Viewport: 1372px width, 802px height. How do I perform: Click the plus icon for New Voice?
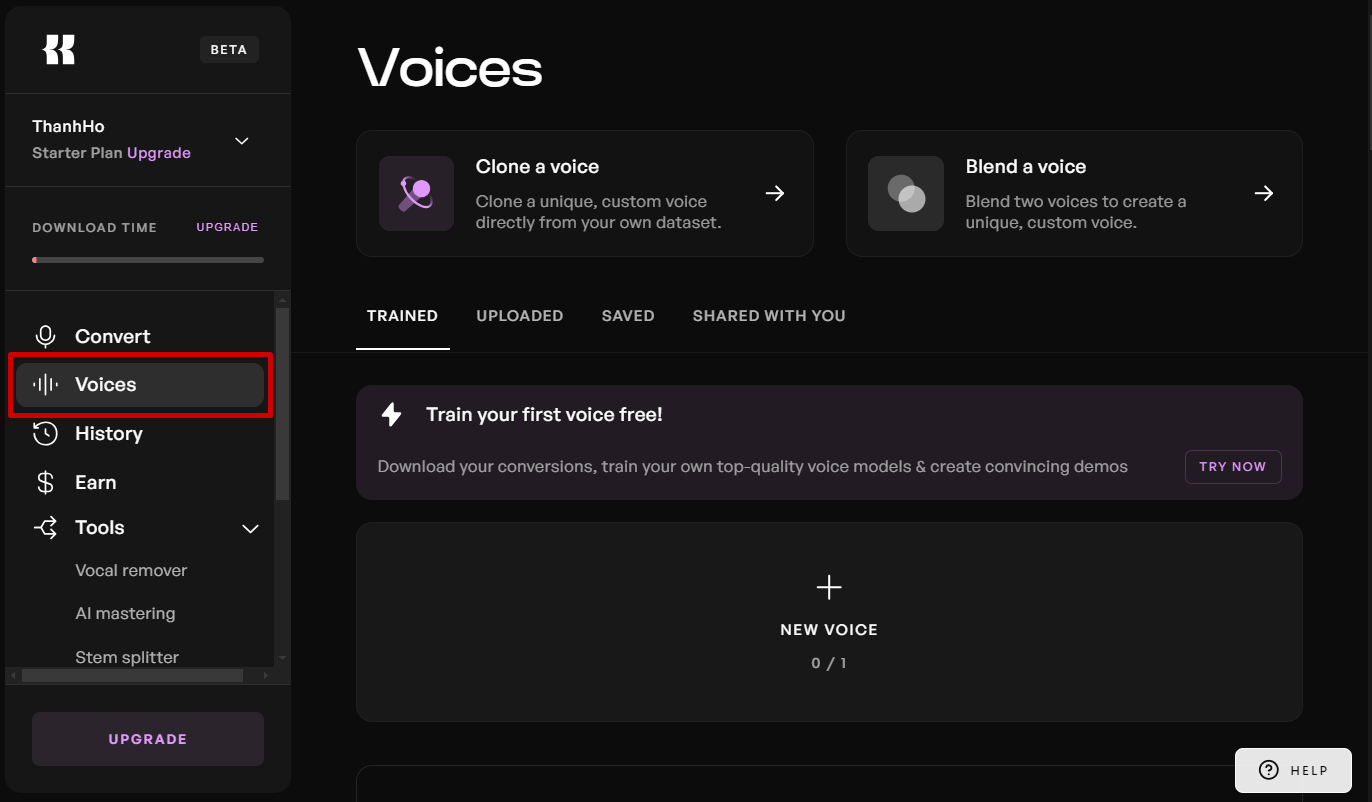[829, 587]
